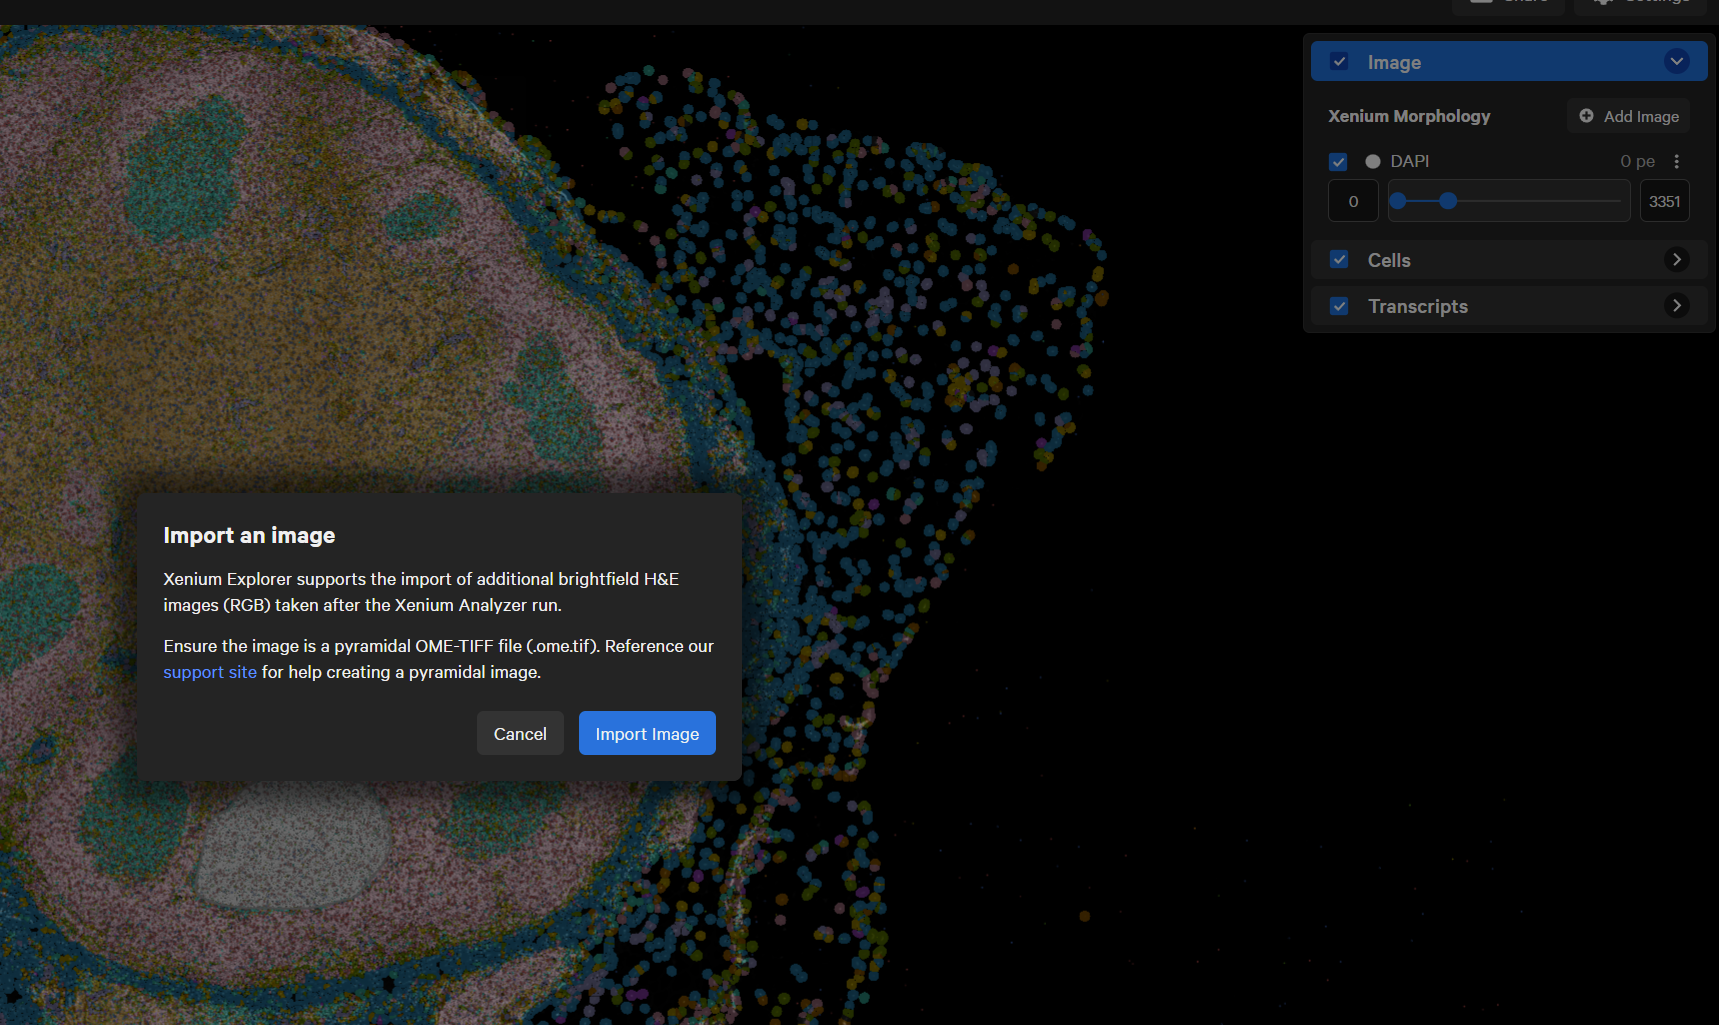
Task: Uncheck the Image layer checkbox
Action: coord(1340,62)
